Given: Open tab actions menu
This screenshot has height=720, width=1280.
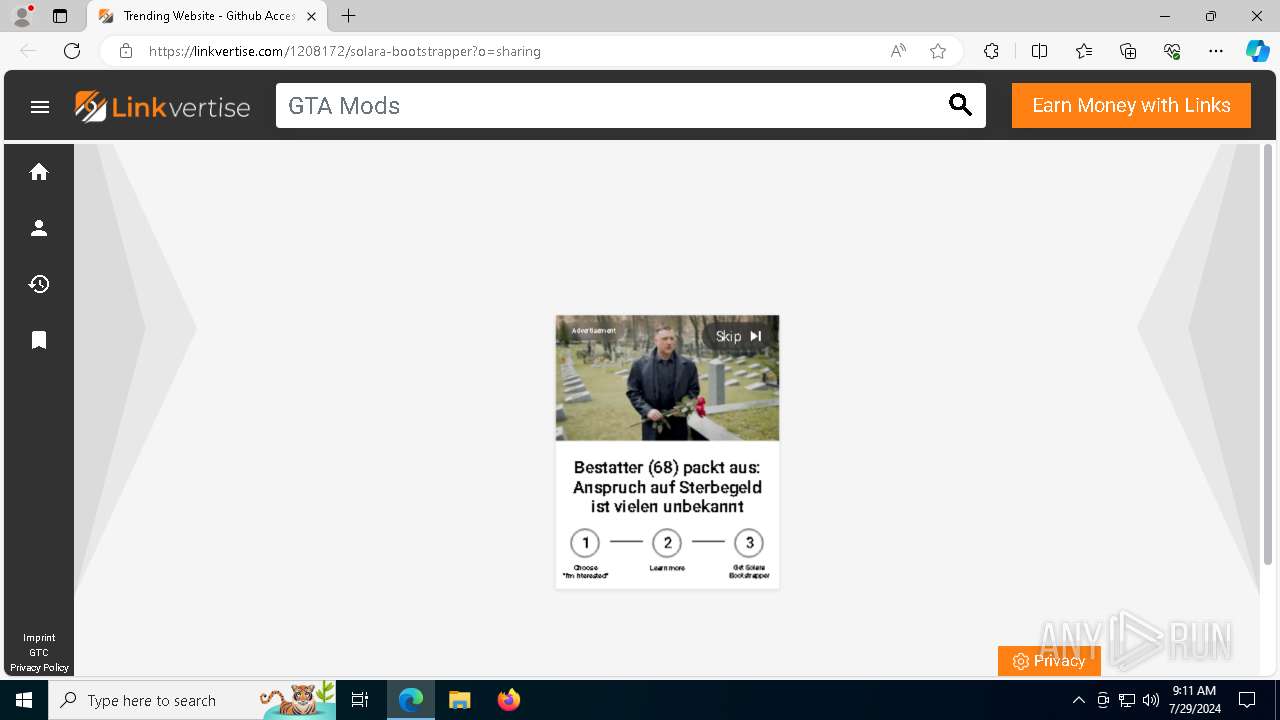Looking at the screenshot, I should click(60, 16).
